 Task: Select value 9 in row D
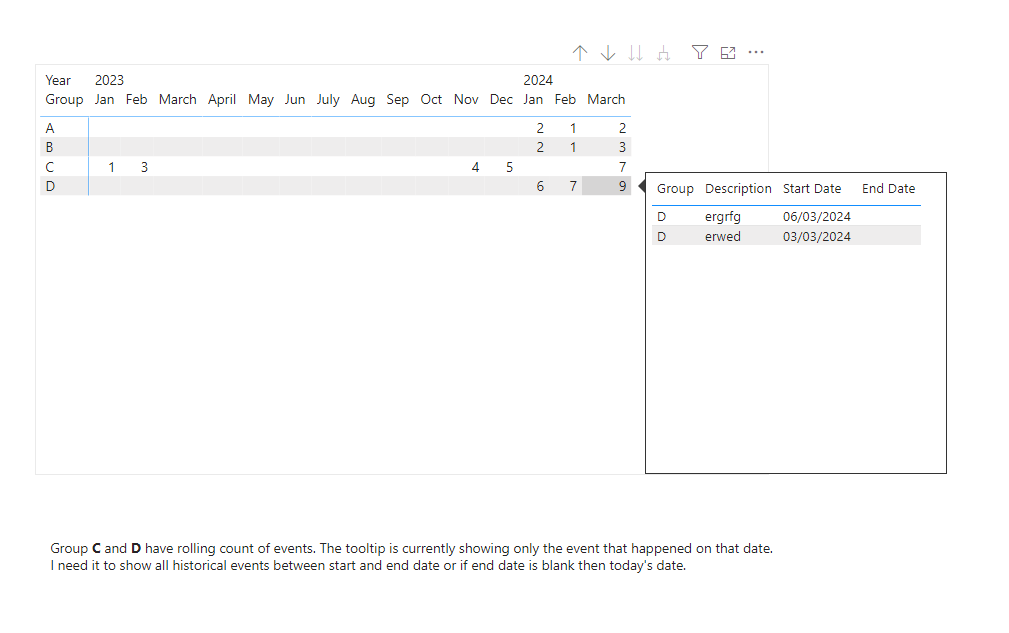coord(622,187)
